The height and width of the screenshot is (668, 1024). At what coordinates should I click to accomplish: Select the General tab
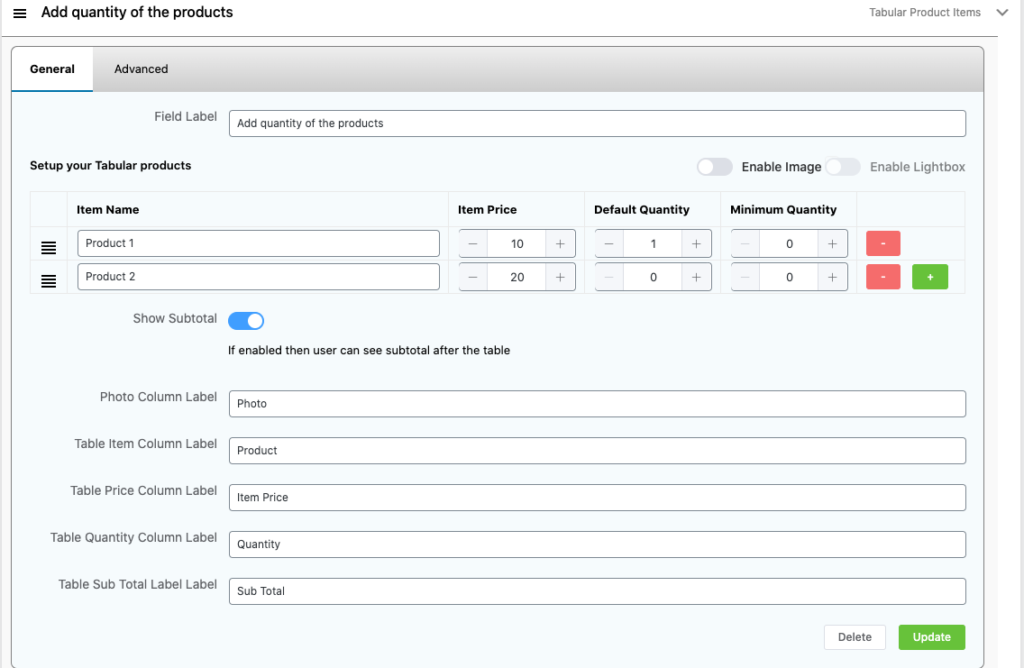(x=52, y=69)
